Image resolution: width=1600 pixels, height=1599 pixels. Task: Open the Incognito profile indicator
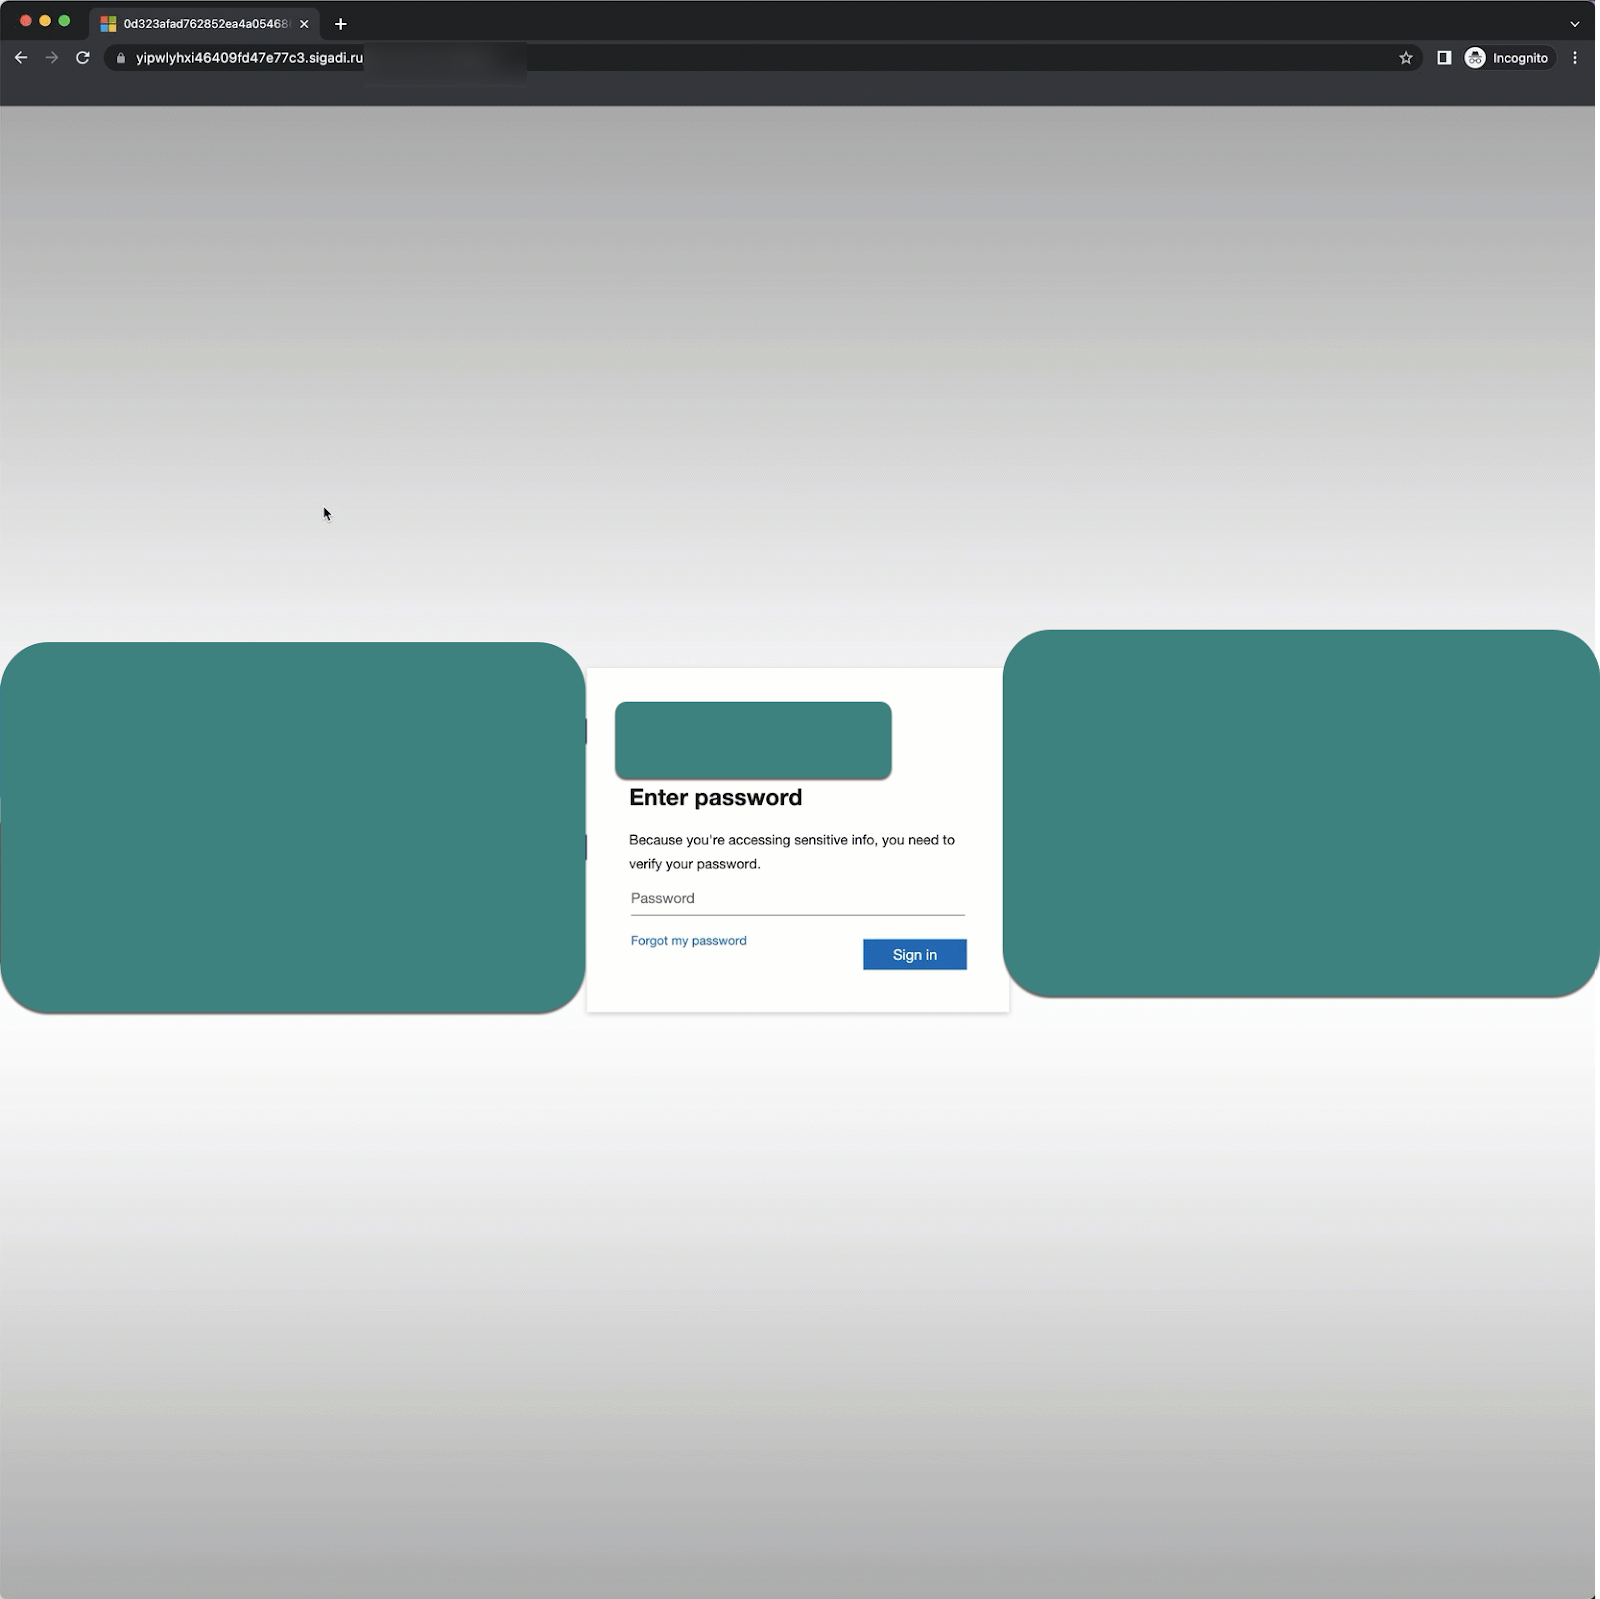(x=1507, y=58)
